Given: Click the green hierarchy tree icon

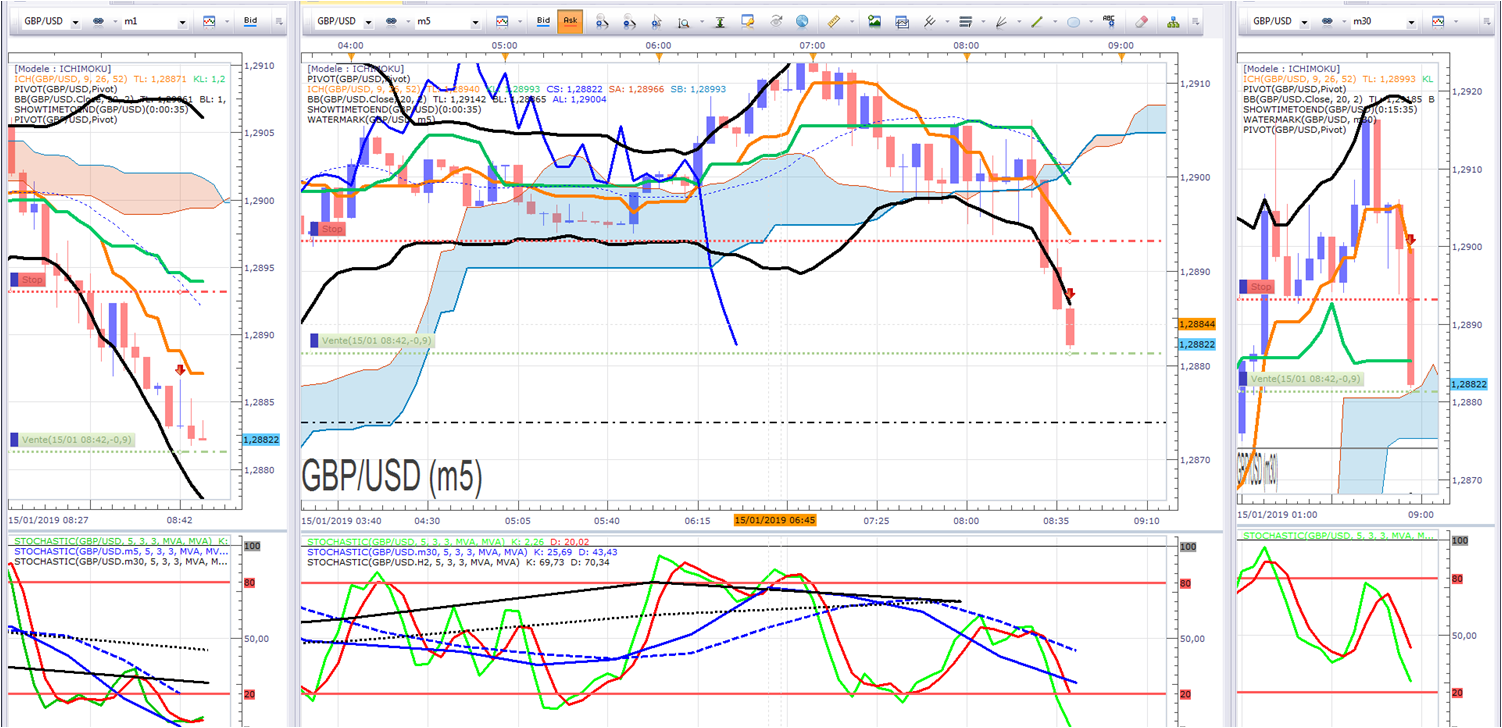Looking at the screenshot, I should pos(1173,21).
